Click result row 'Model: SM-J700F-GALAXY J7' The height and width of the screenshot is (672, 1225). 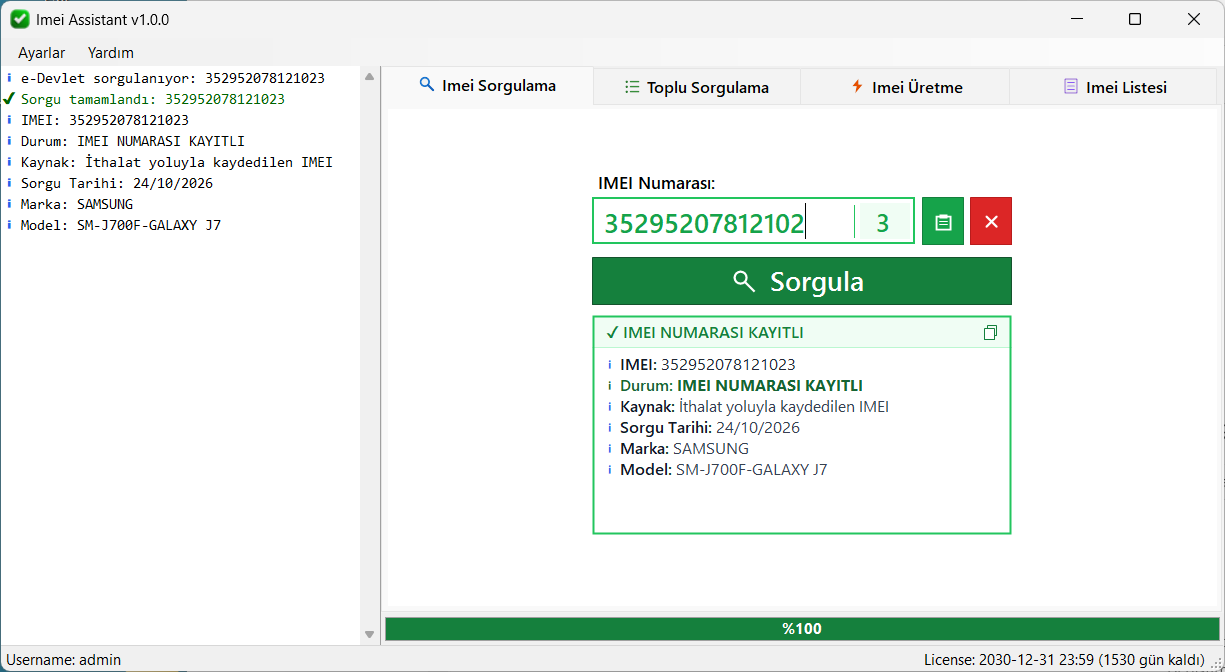point(724,470)
